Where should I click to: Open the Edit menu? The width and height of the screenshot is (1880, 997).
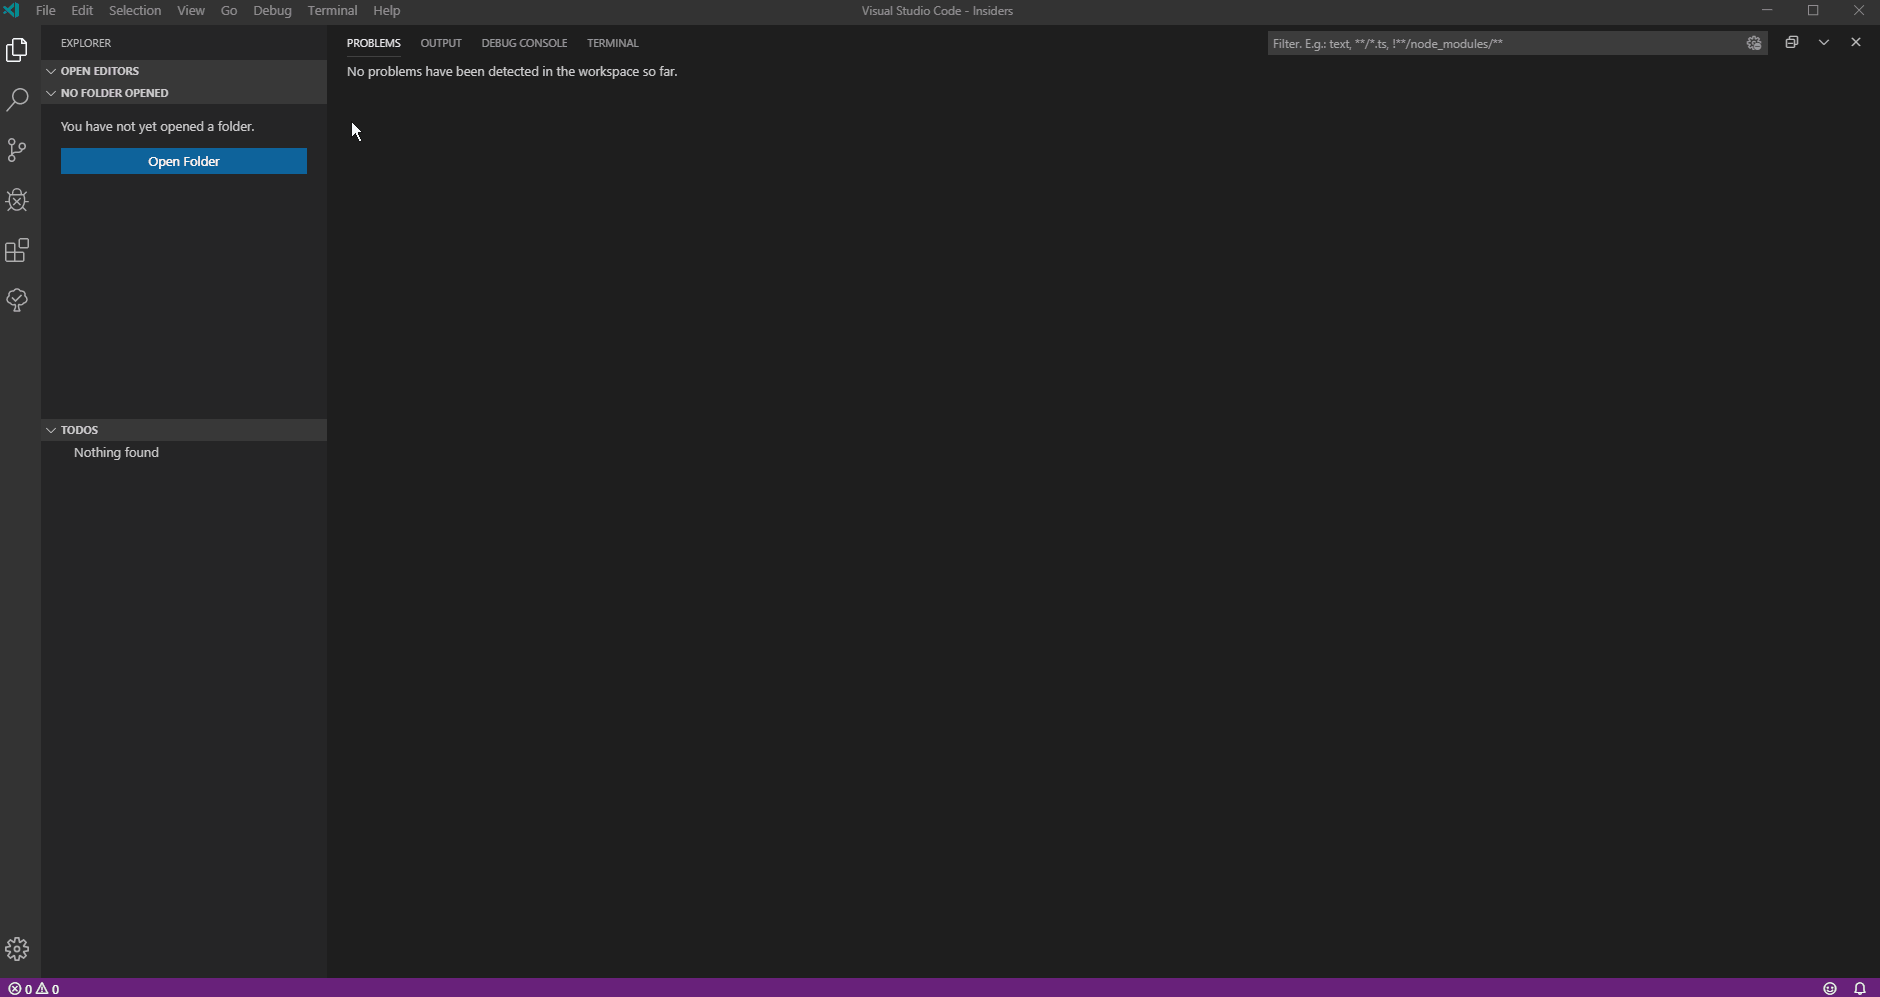point(82,10)
